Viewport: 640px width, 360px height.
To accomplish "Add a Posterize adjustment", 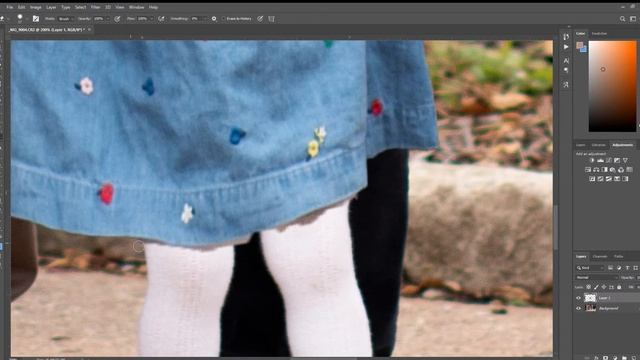I will click(600, 179).
